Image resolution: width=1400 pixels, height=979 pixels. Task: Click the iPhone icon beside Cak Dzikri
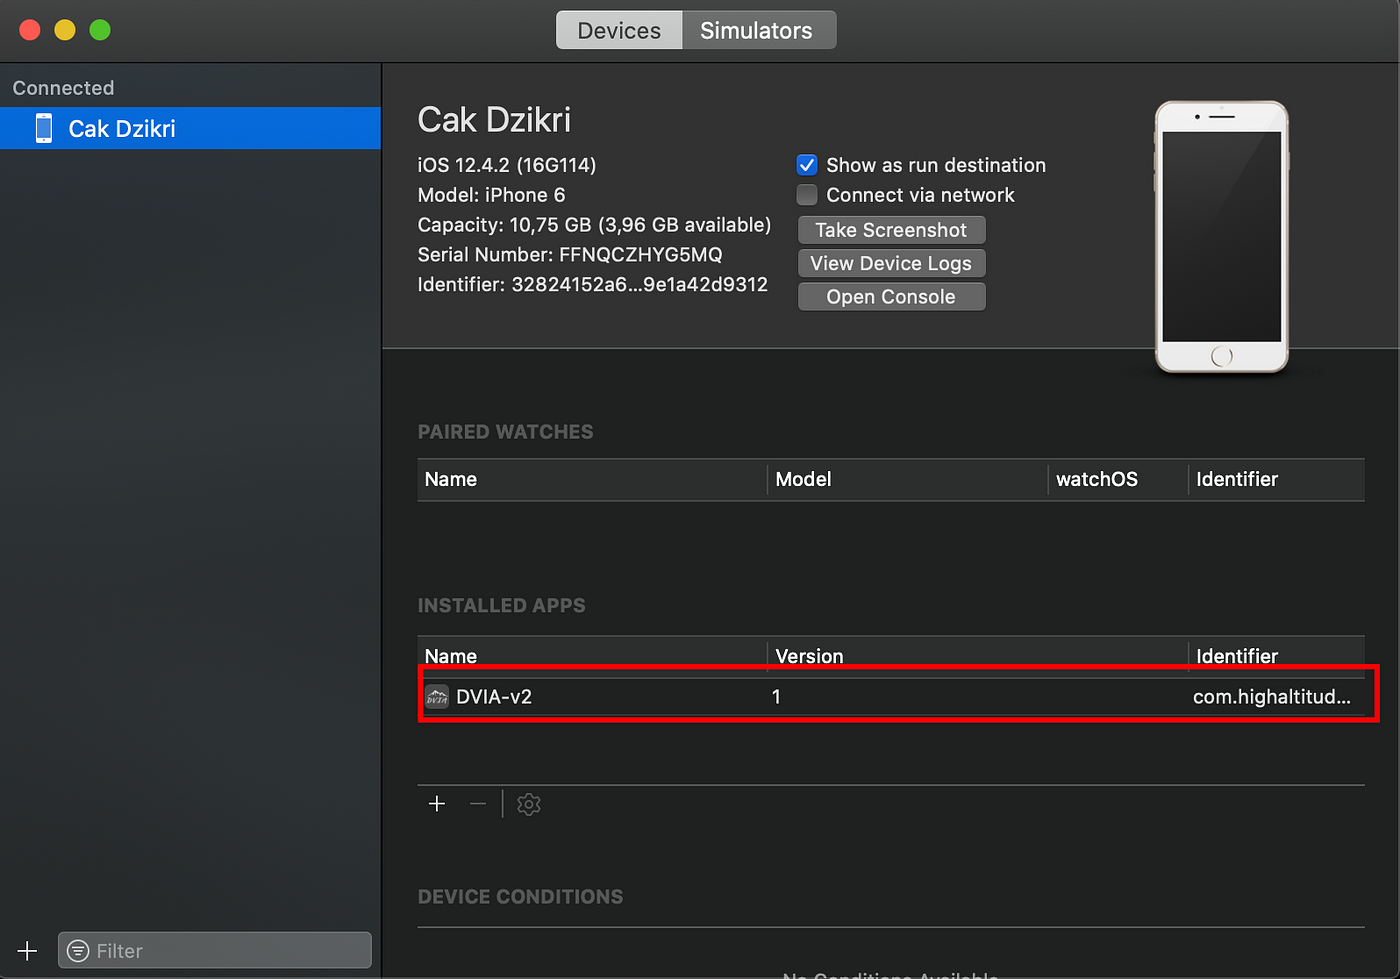coord(44,128)
